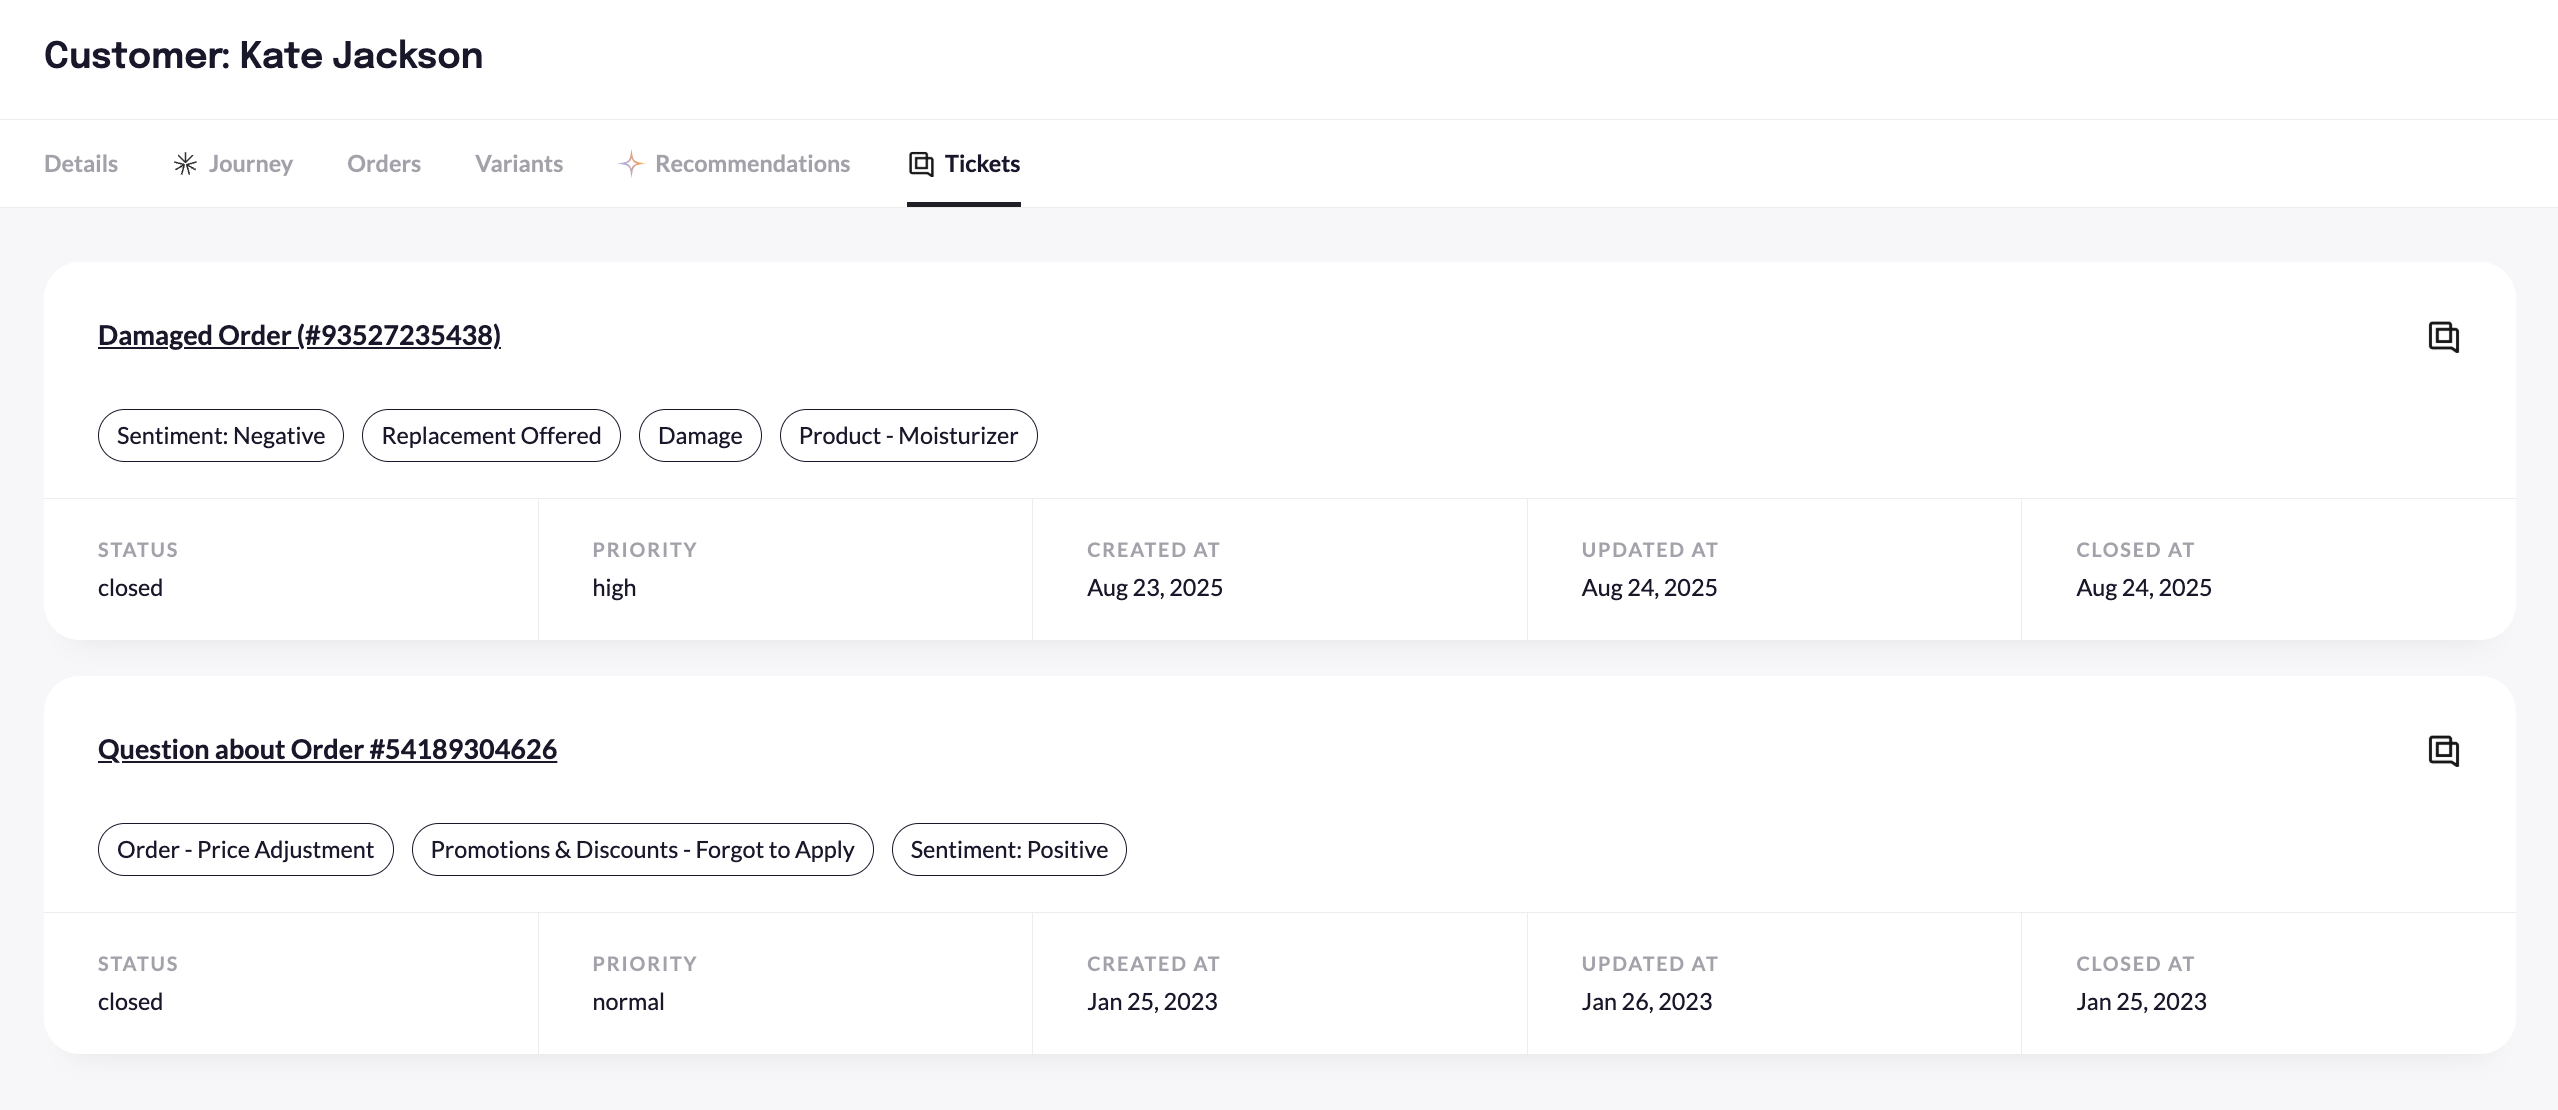Switch to the Orders tab
Screen dimensions: 2558x1110
[383, 163]
